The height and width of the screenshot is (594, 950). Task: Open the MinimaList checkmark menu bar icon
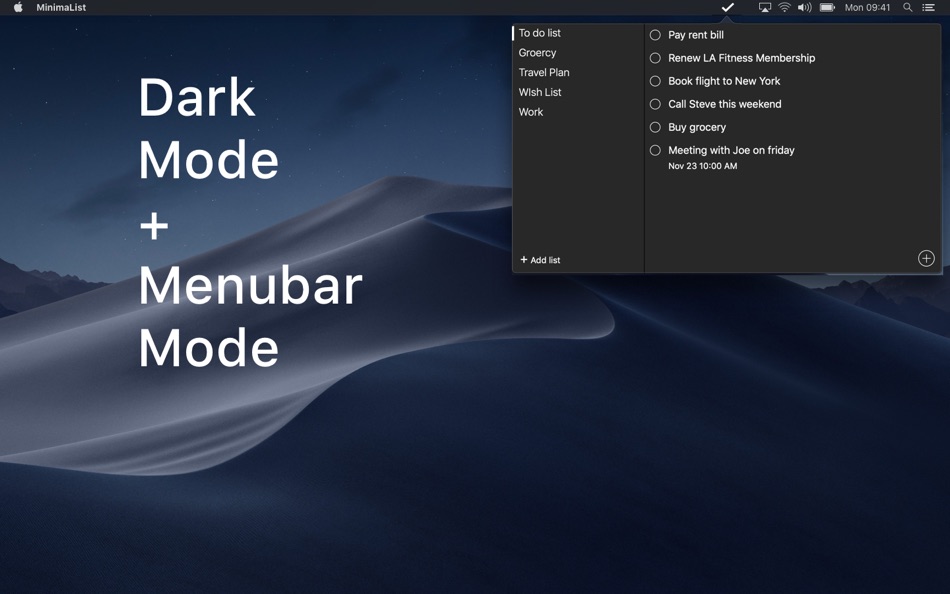click(x=728, y=7)
